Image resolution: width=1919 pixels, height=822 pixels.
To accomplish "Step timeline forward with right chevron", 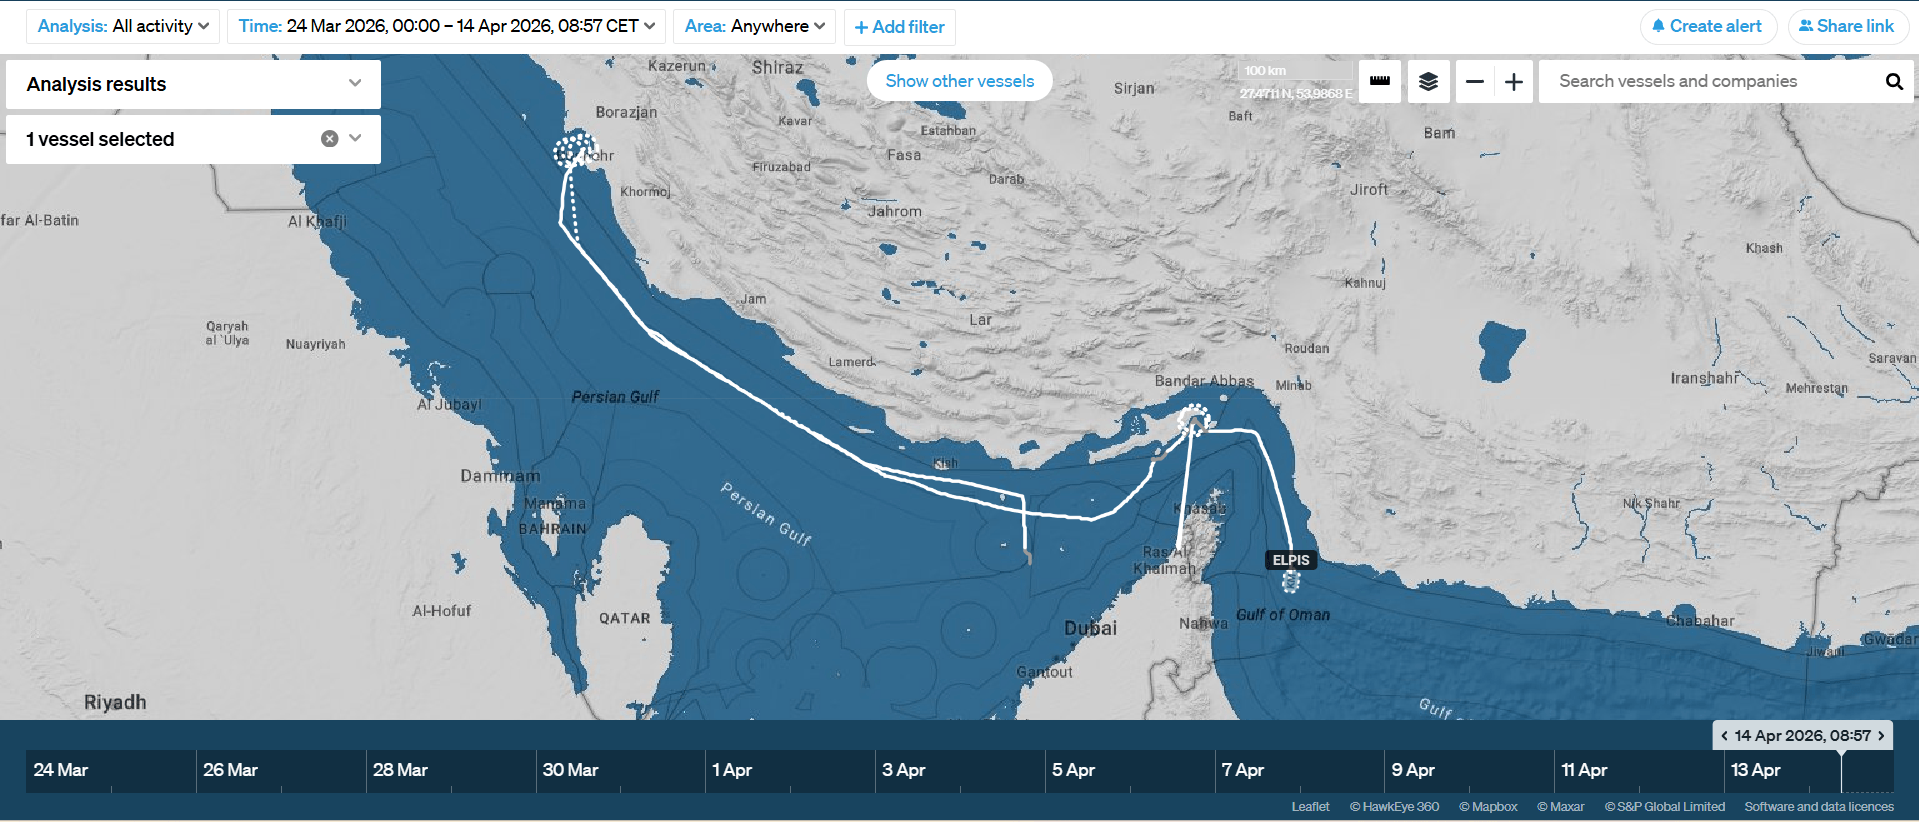I will pos(1881,735).
